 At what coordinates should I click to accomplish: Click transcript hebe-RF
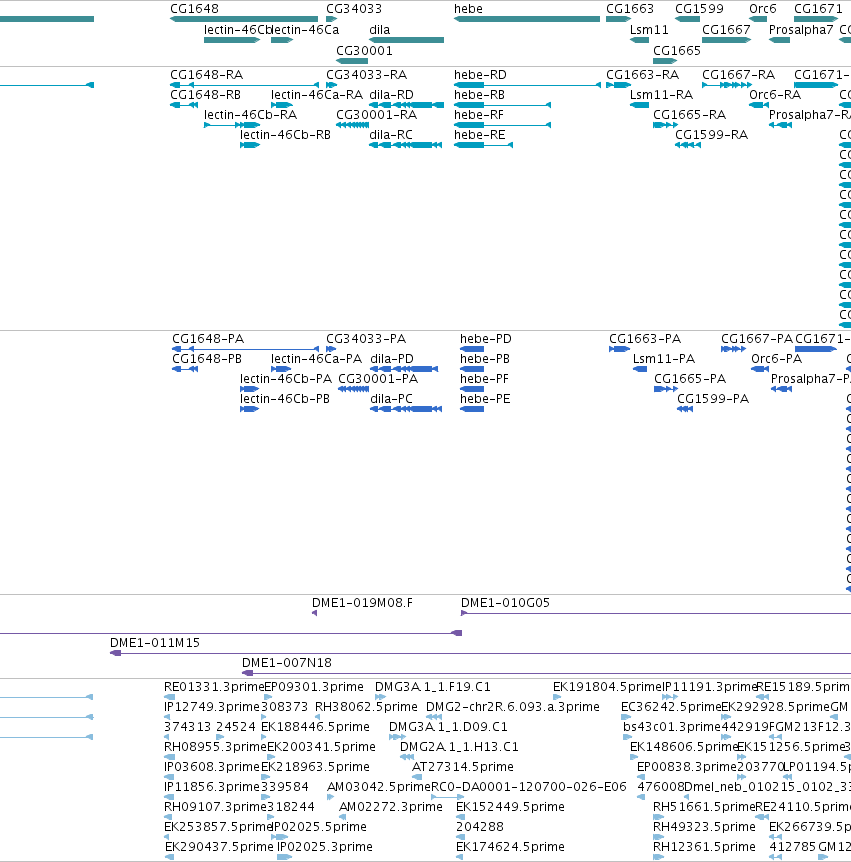pos(478,114)
